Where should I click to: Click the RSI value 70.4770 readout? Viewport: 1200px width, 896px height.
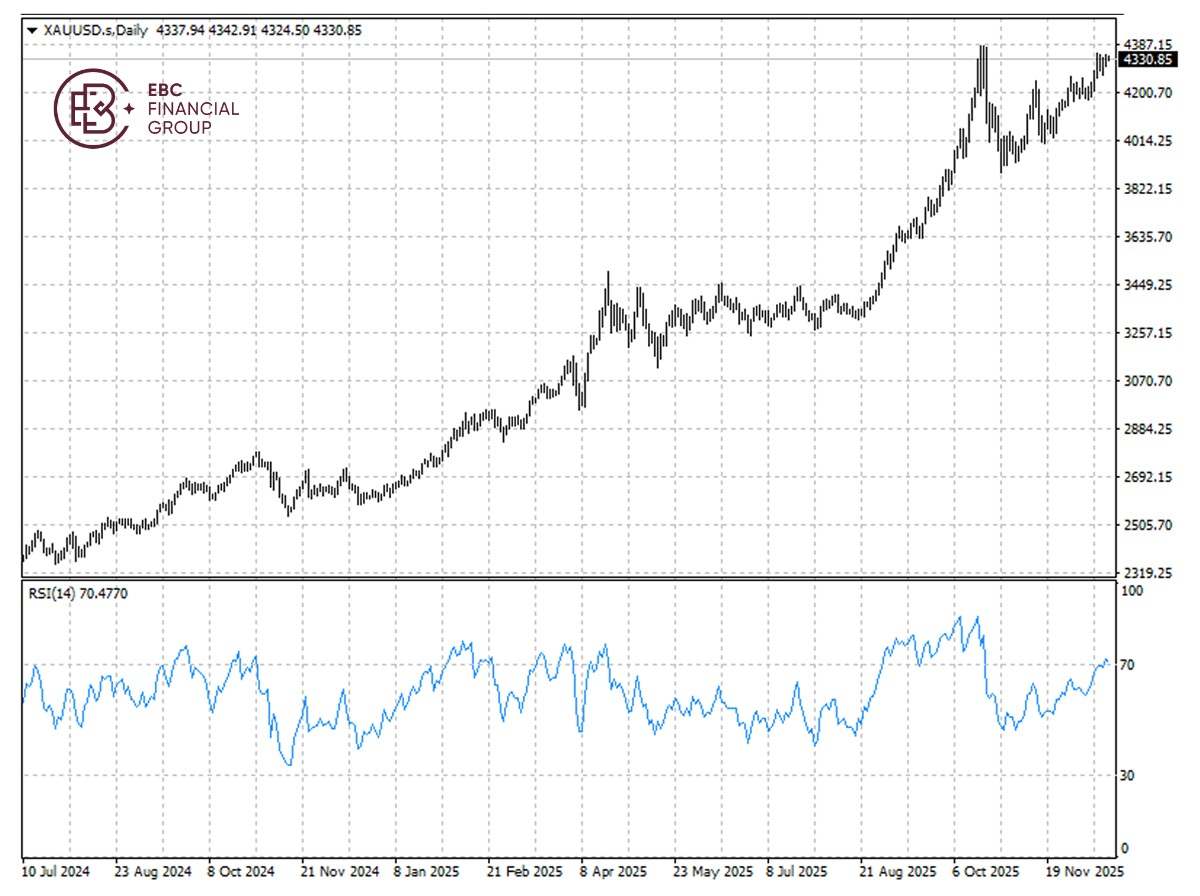[103, 592]
